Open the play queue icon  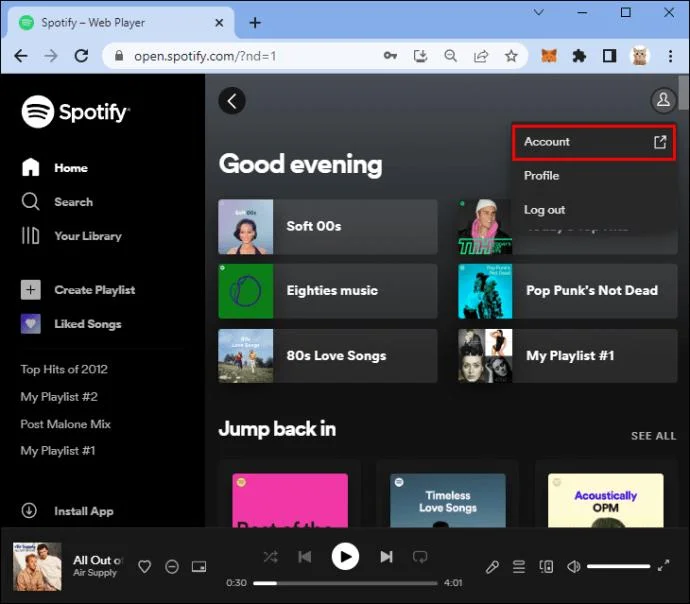519,567
